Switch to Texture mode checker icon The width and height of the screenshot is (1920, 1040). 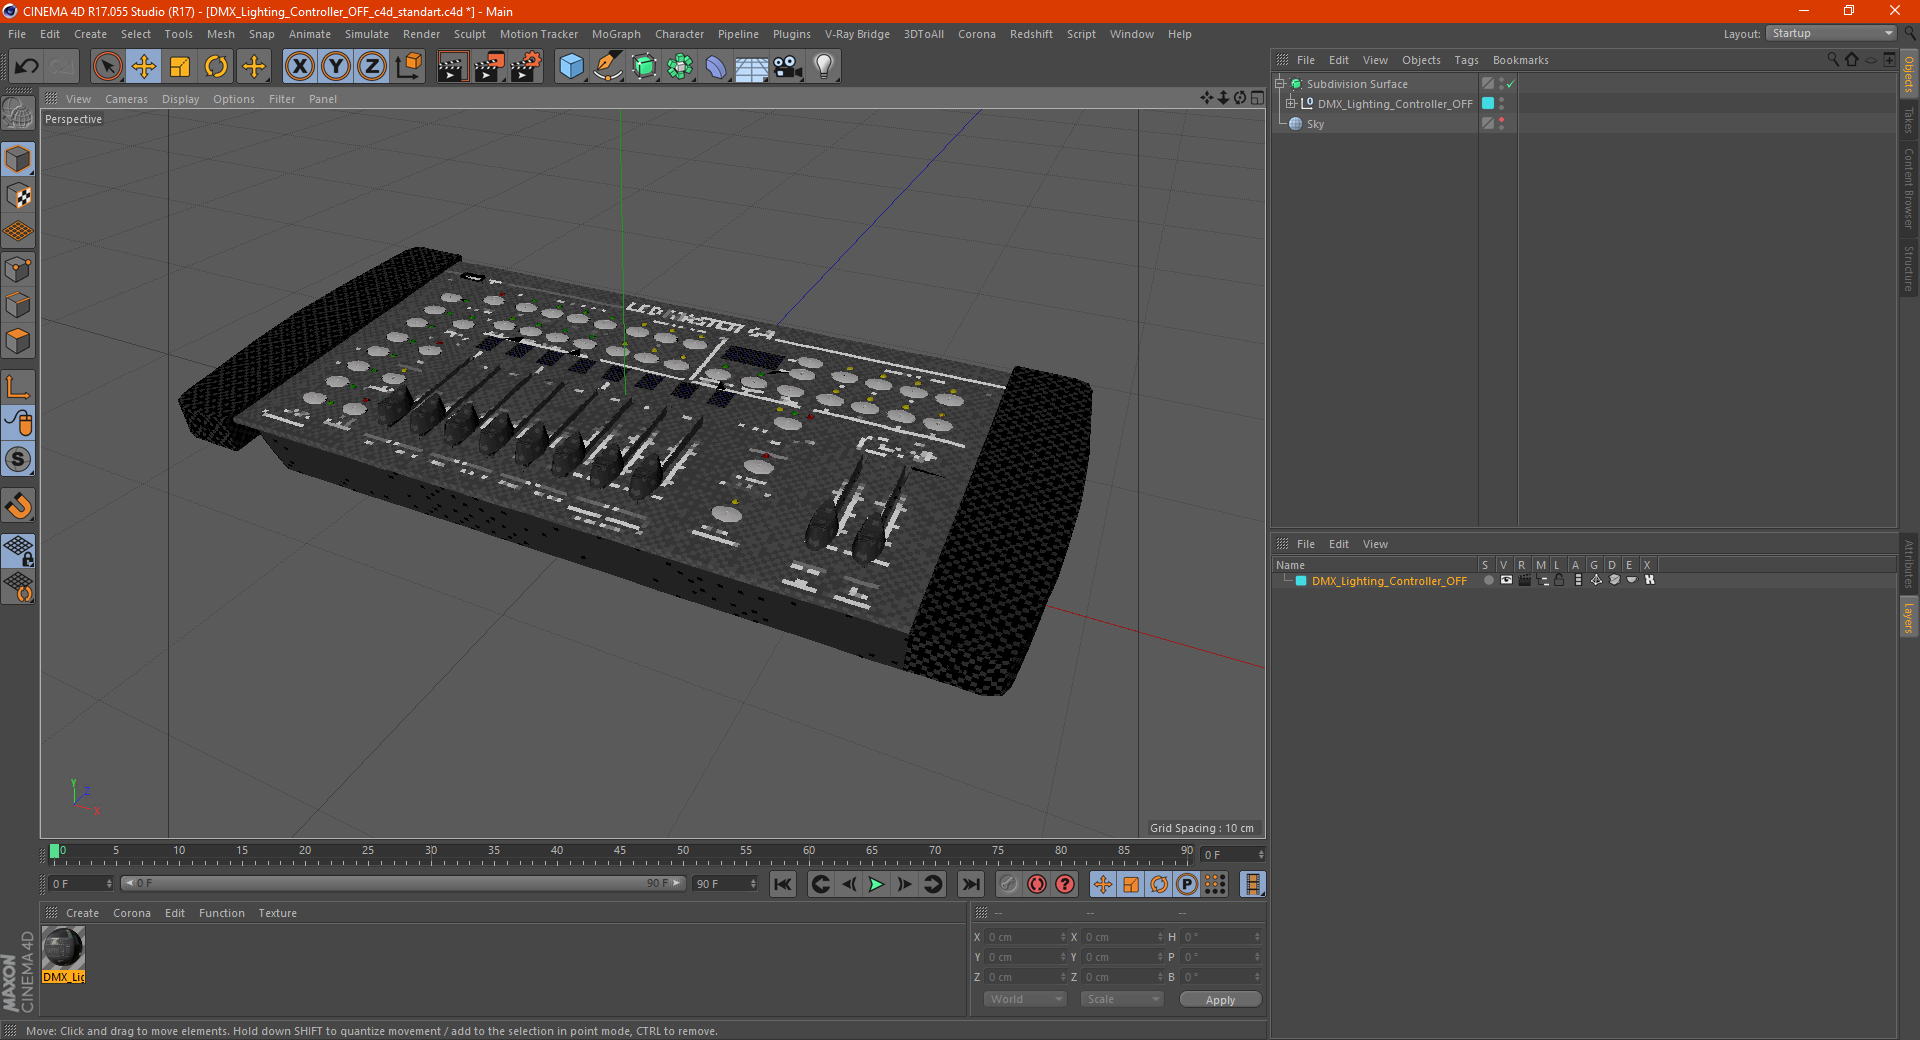point(19,196)
